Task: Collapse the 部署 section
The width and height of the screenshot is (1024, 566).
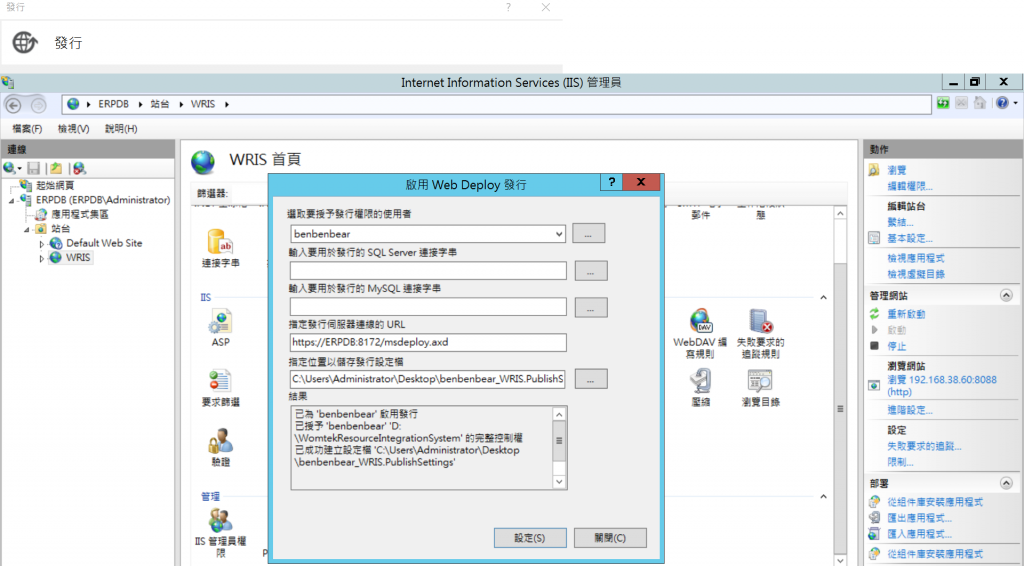Action: click(1006, 484)
